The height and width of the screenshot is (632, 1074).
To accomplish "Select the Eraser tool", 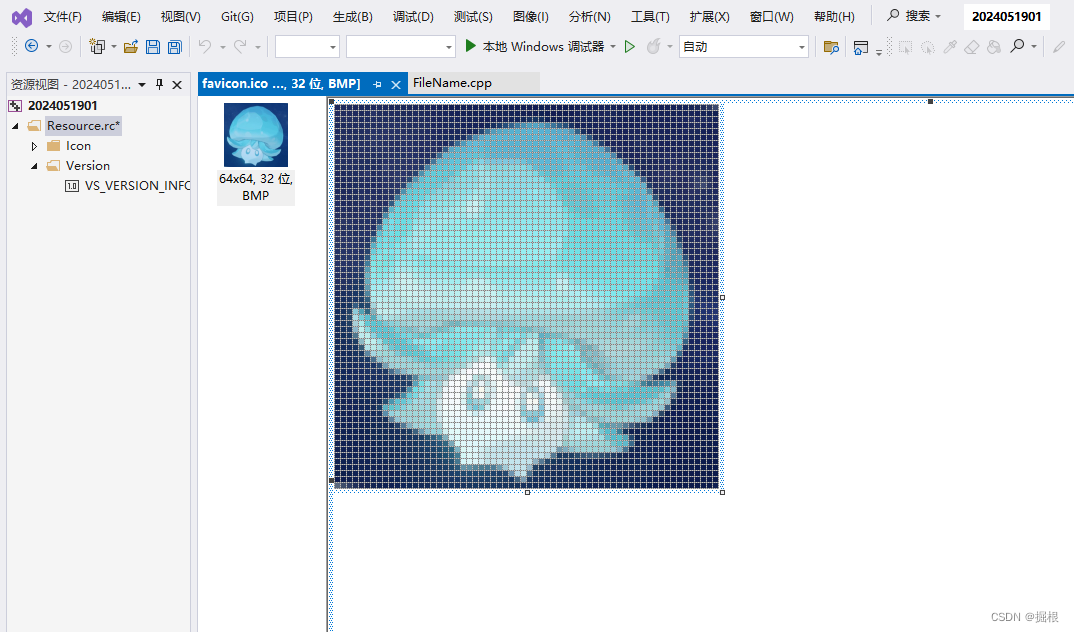I will [971, 47].
